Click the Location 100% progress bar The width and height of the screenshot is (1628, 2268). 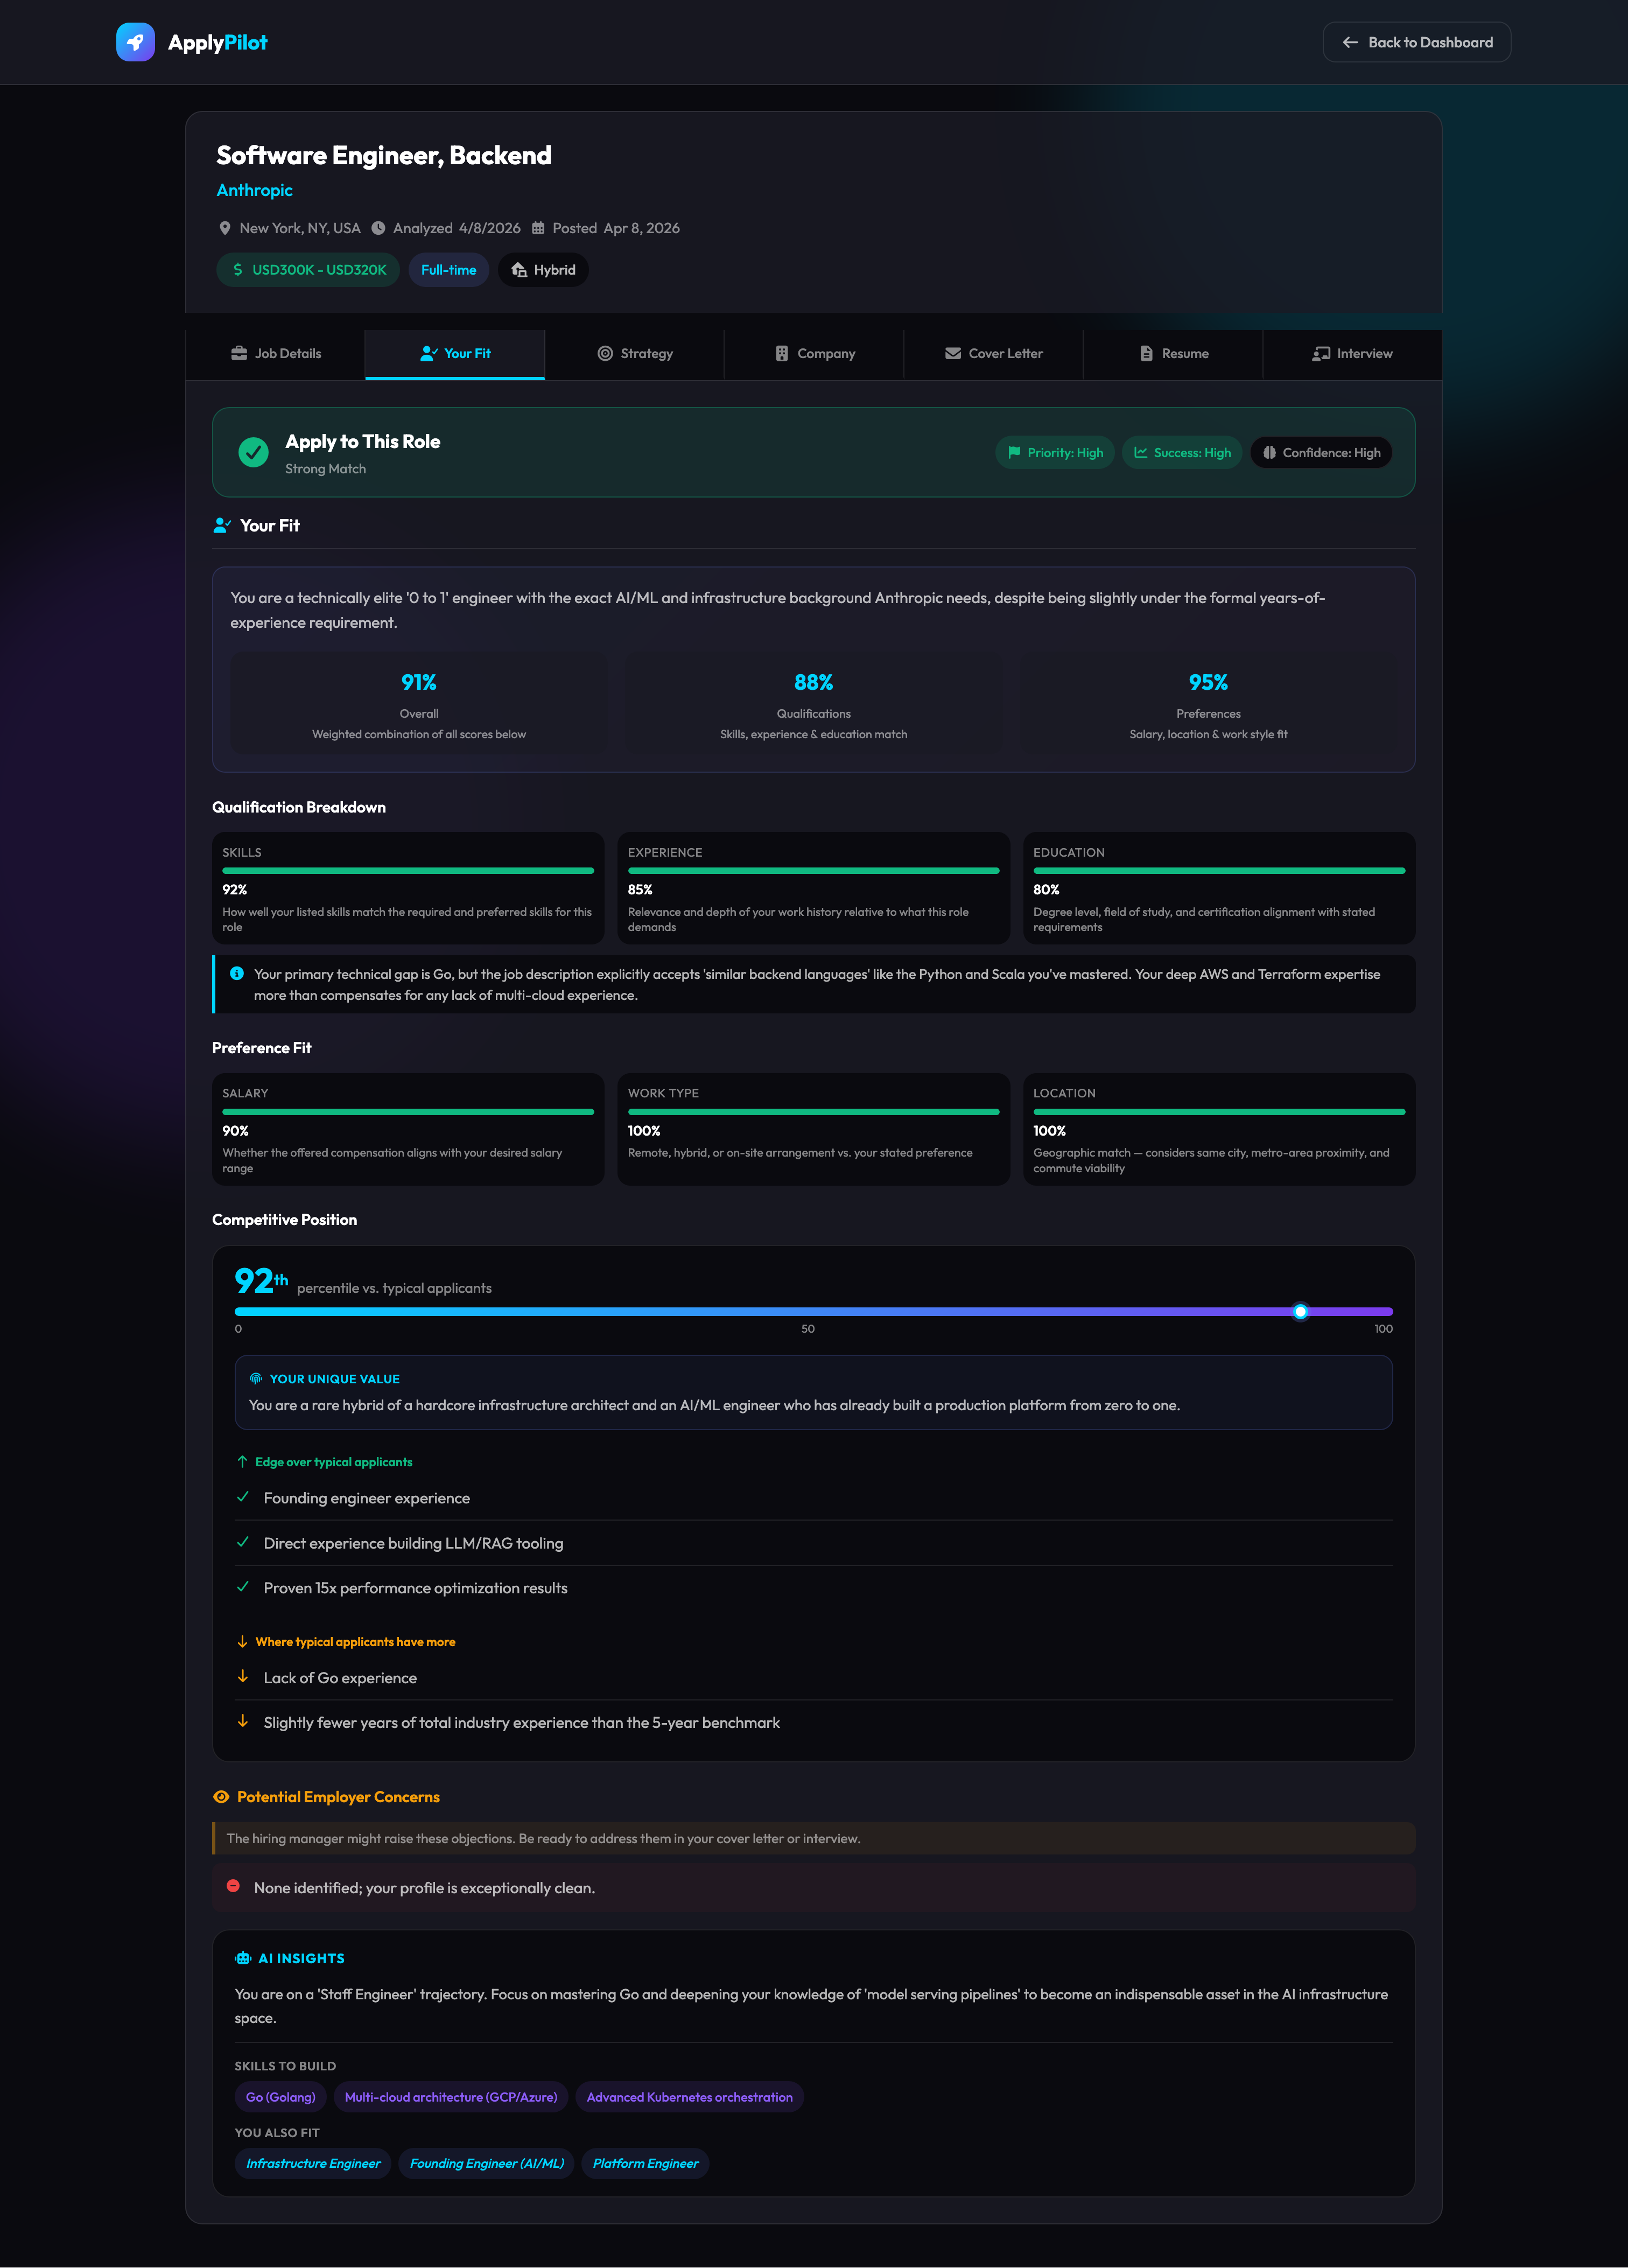pos(1219,1112)
